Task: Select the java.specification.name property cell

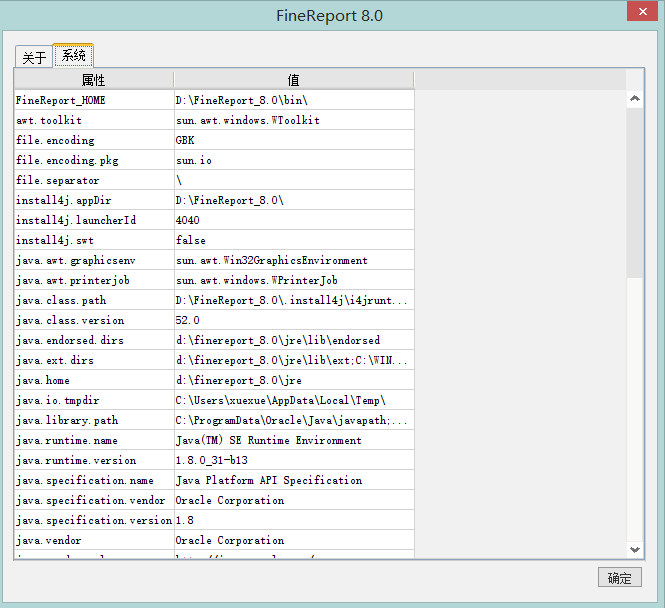Action: [x=94, y=480]
